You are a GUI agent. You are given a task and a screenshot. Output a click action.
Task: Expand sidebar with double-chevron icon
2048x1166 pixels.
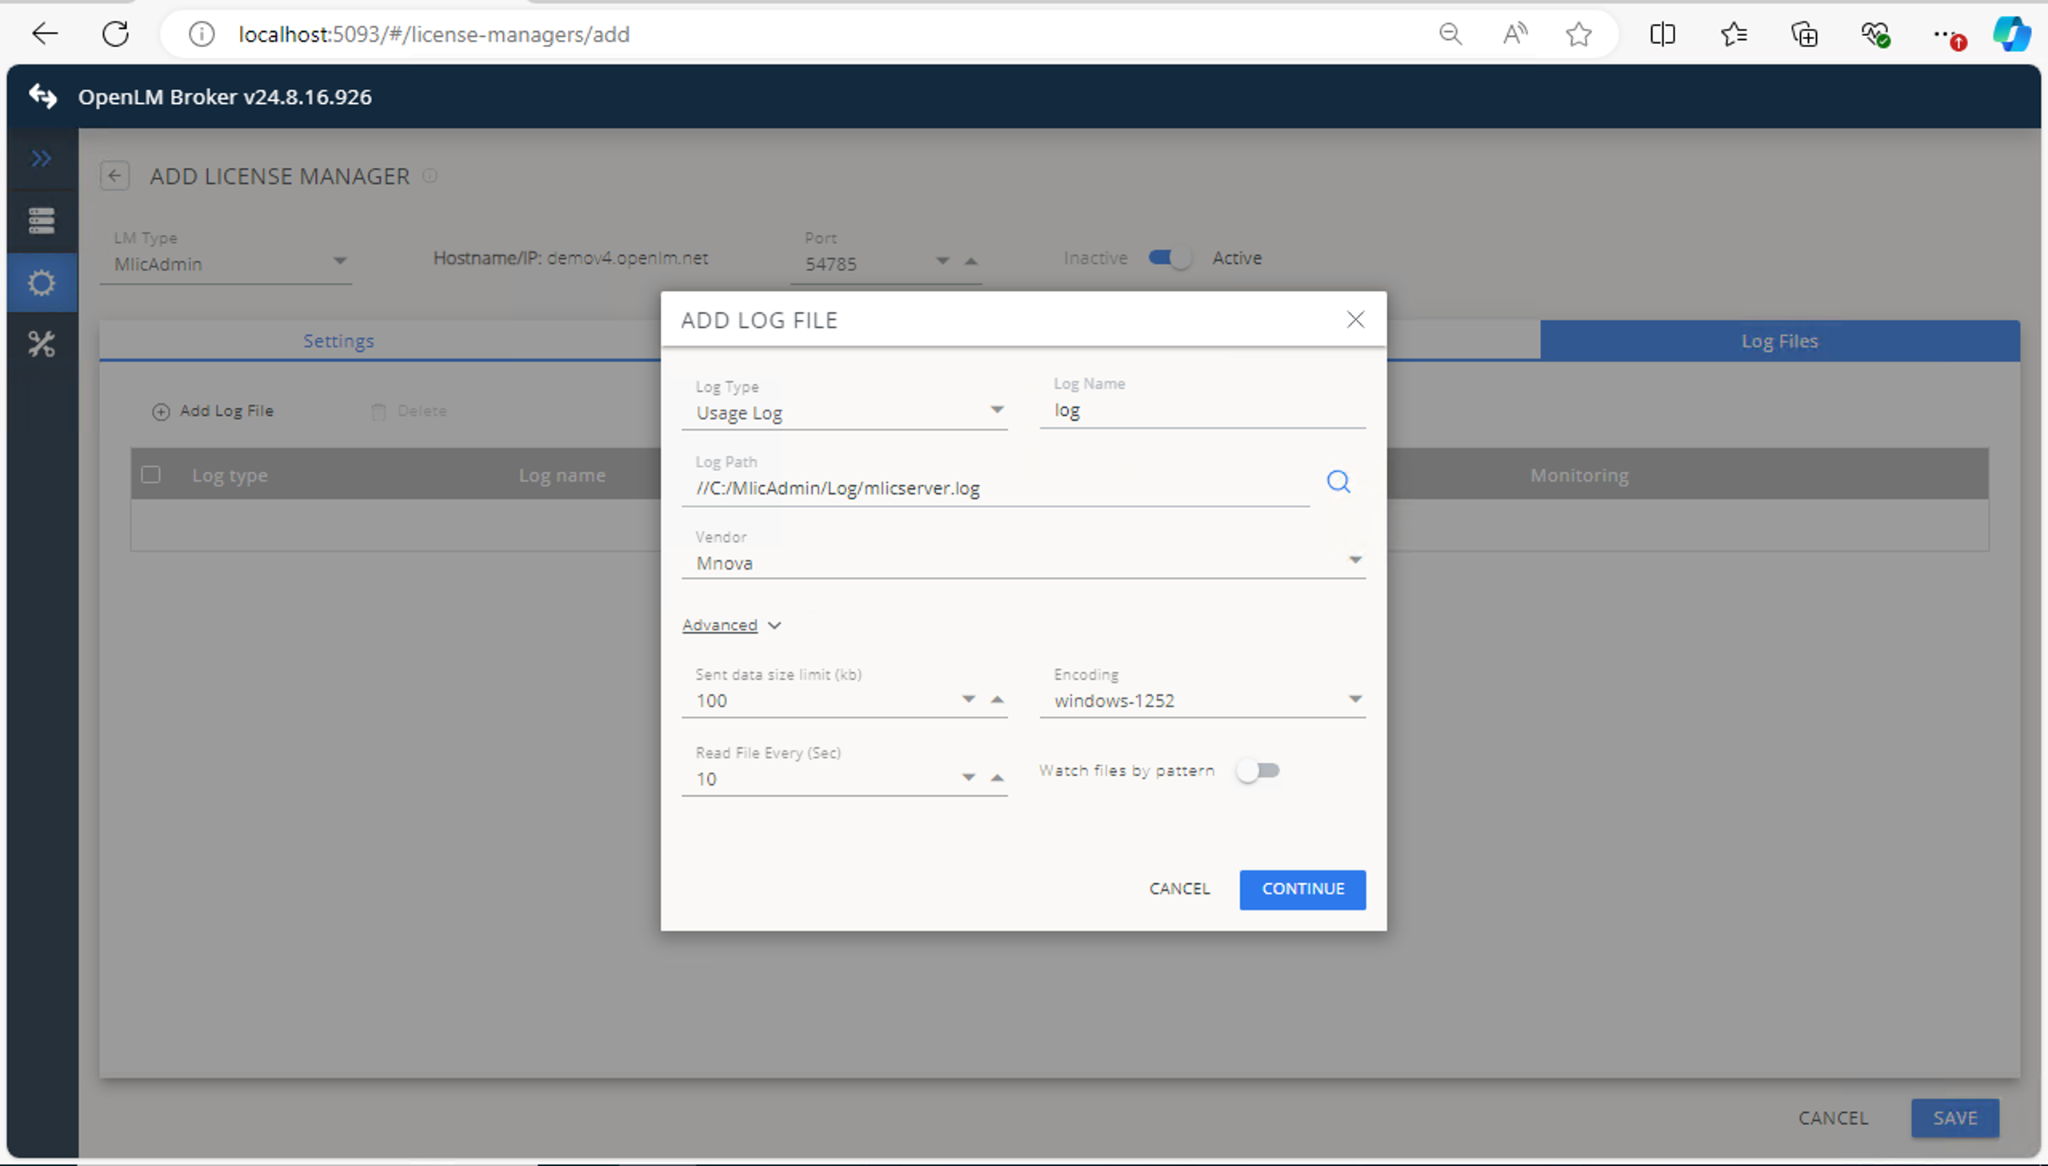click(x=41, y=158)
